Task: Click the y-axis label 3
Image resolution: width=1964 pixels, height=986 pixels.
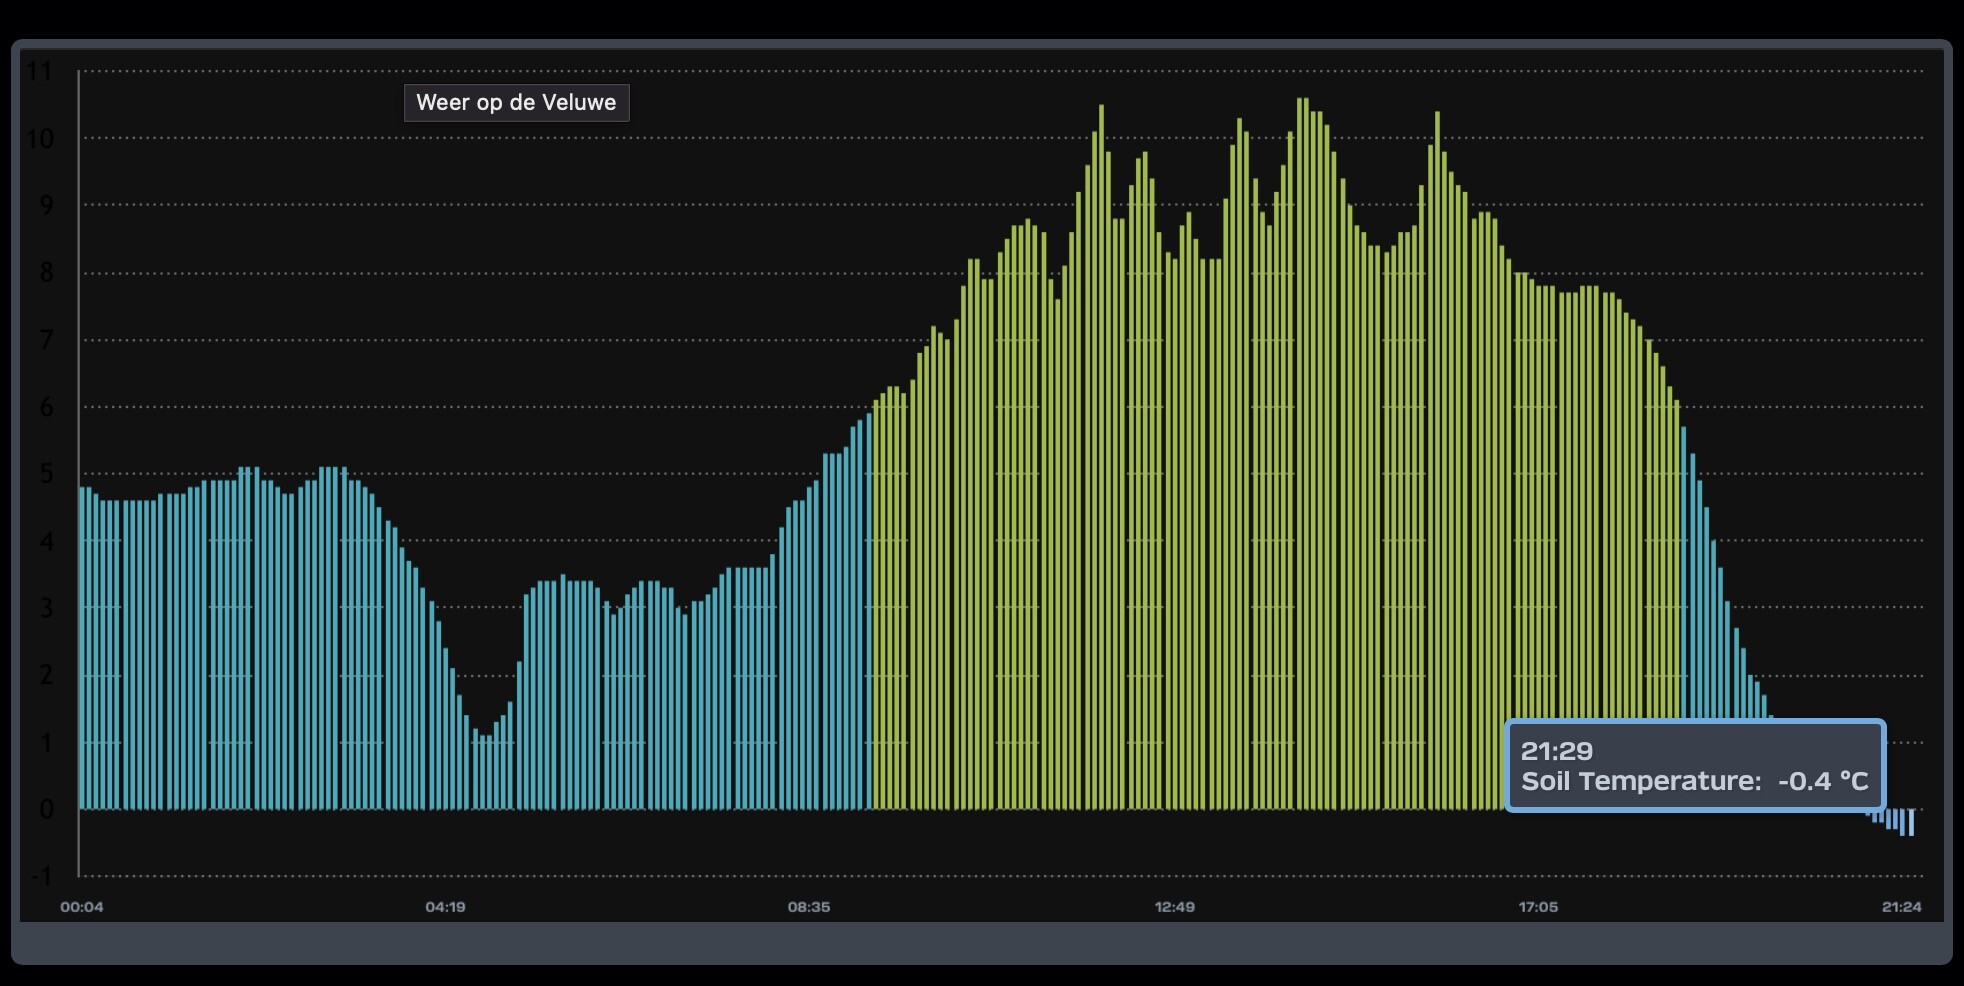Action: tap(46, 608)
